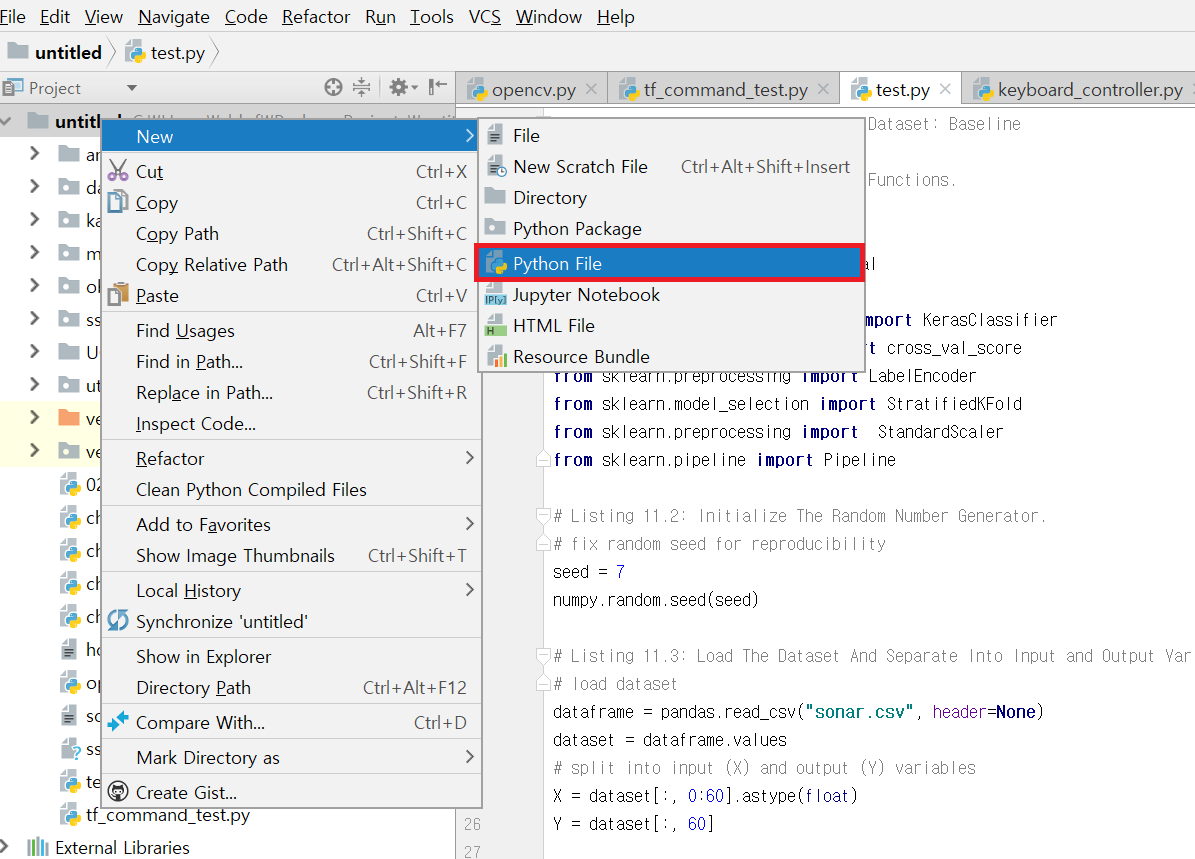The width and height of the screenshot is (1195, 859).
Task: Click the Jupyter Notebook icon
Action: pyautogui.click(x=496, y=296)
